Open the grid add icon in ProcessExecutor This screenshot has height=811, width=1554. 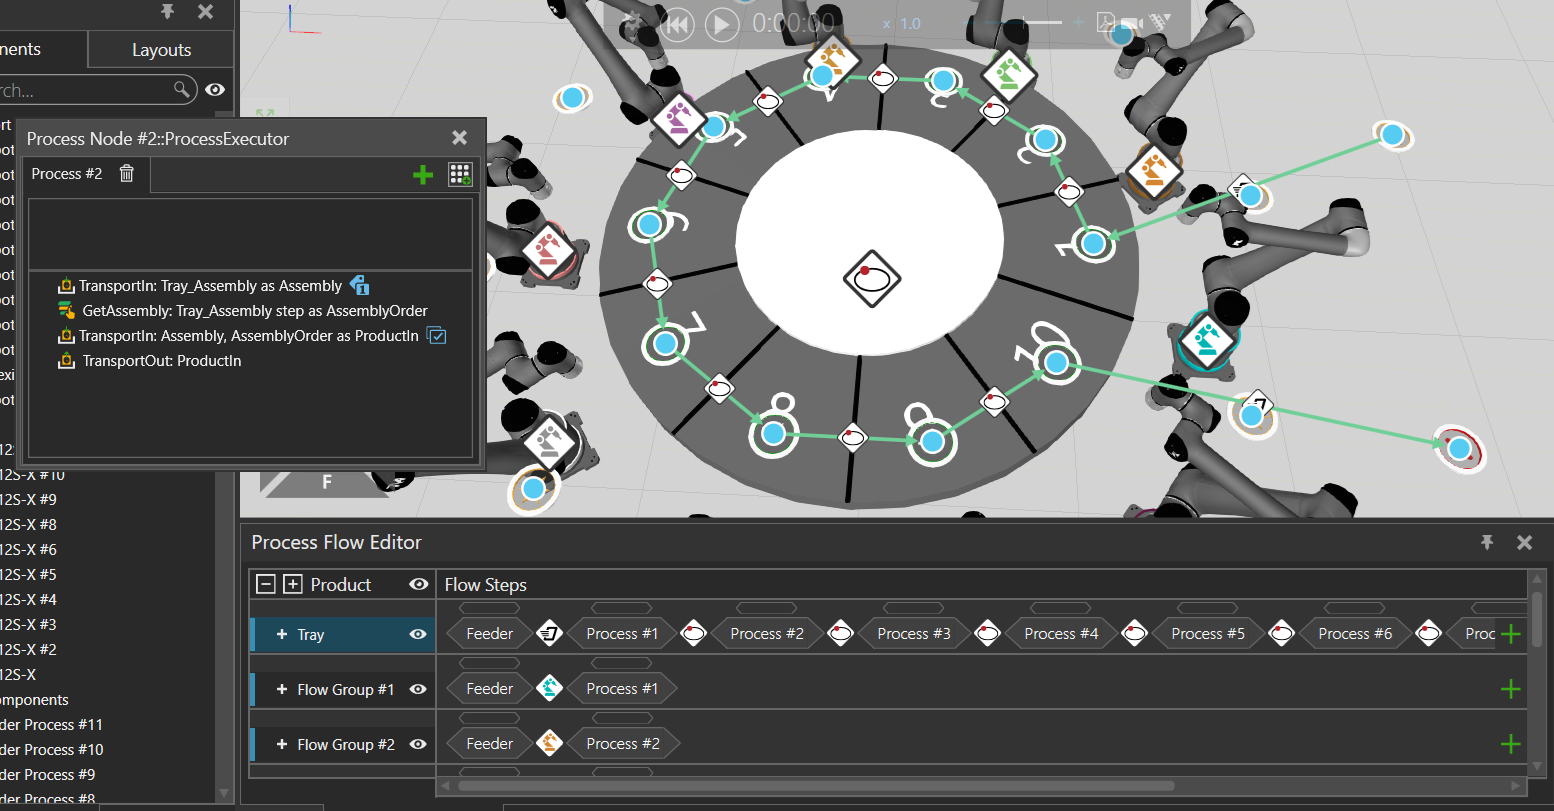[x=460, y=174]
